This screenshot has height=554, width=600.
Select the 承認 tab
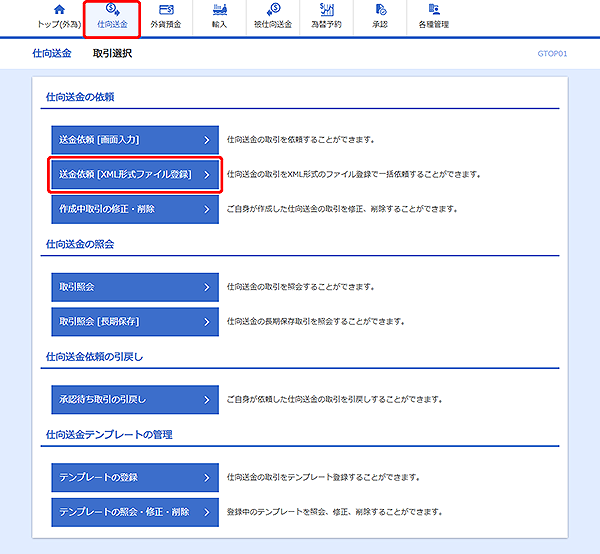pos(380,18)
